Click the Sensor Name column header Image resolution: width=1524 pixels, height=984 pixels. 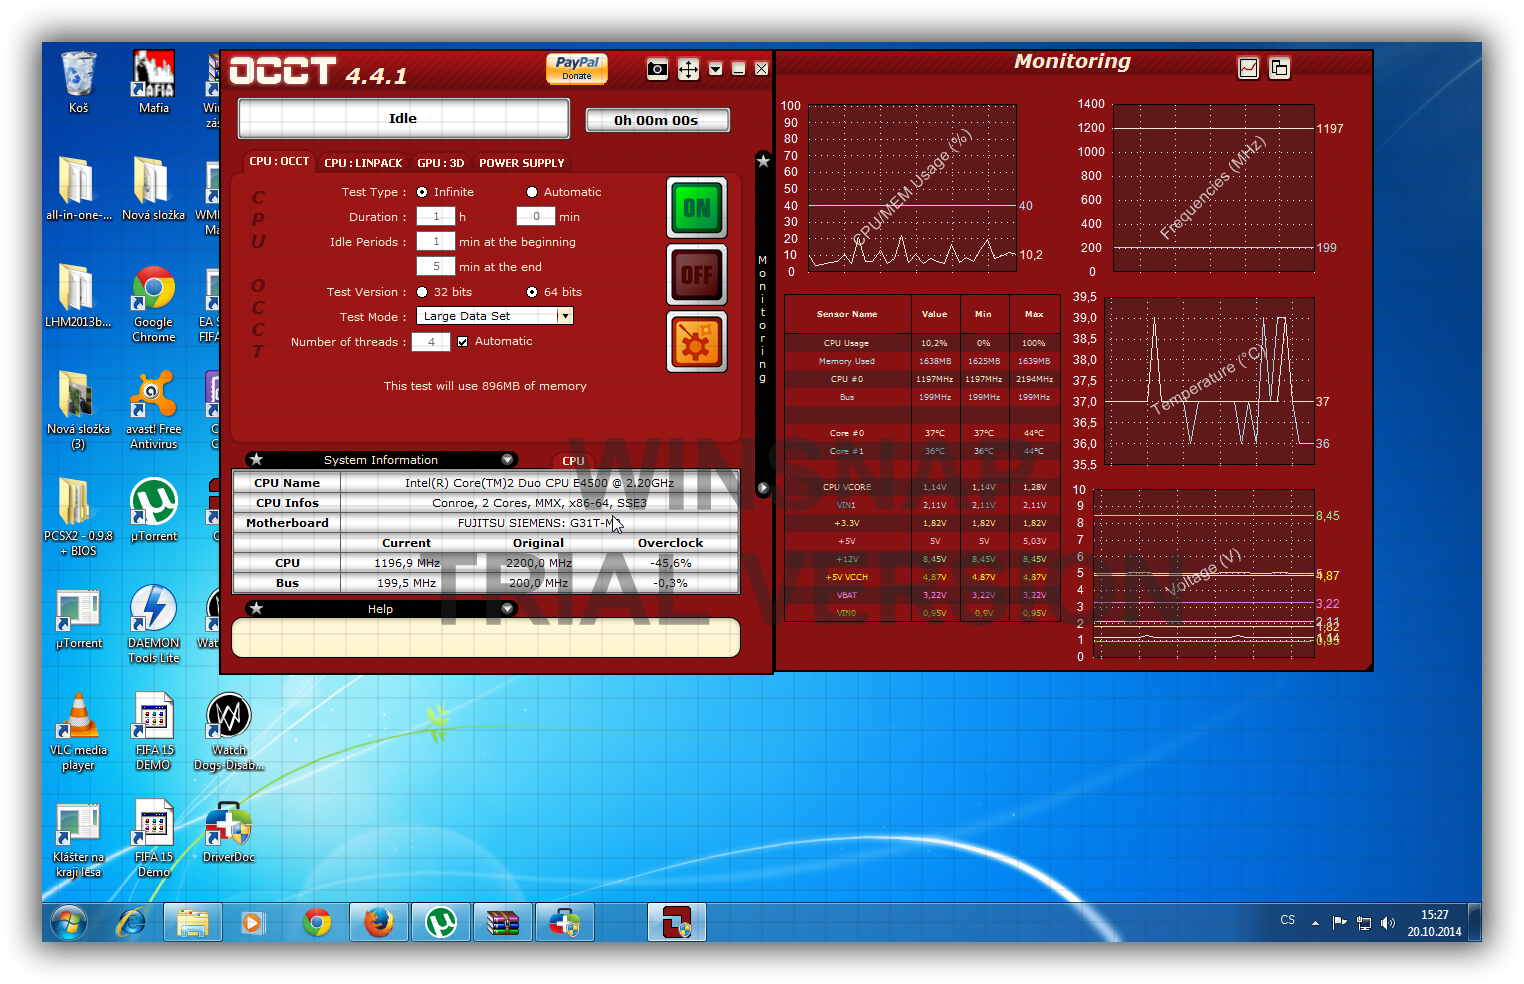tap(847, 314)
